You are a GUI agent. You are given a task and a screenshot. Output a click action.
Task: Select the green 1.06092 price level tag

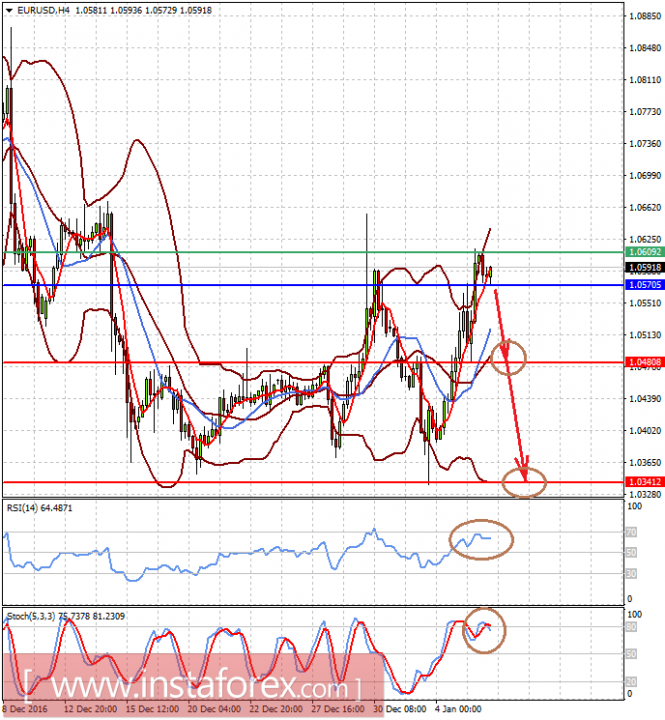(641, 252)
